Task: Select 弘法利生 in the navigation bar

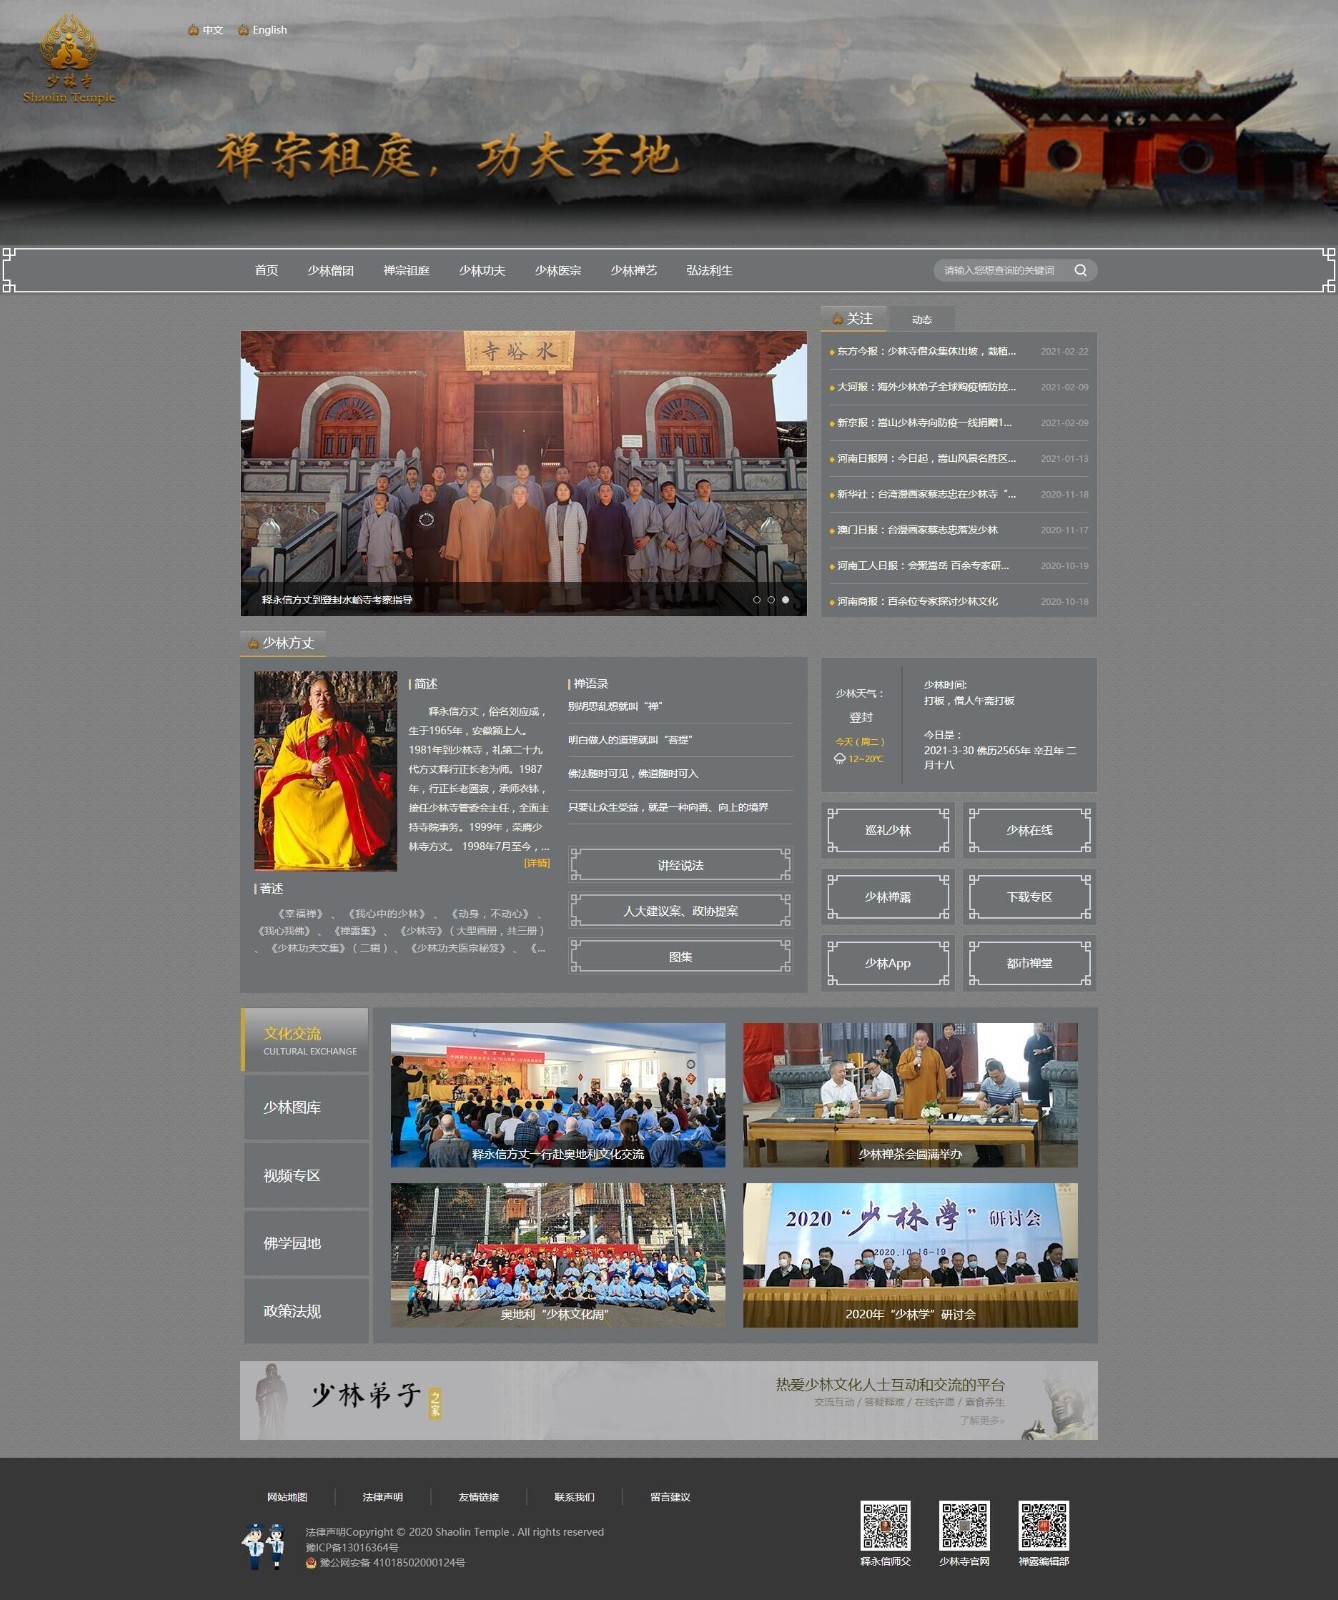Action: [x=709, y=270]
